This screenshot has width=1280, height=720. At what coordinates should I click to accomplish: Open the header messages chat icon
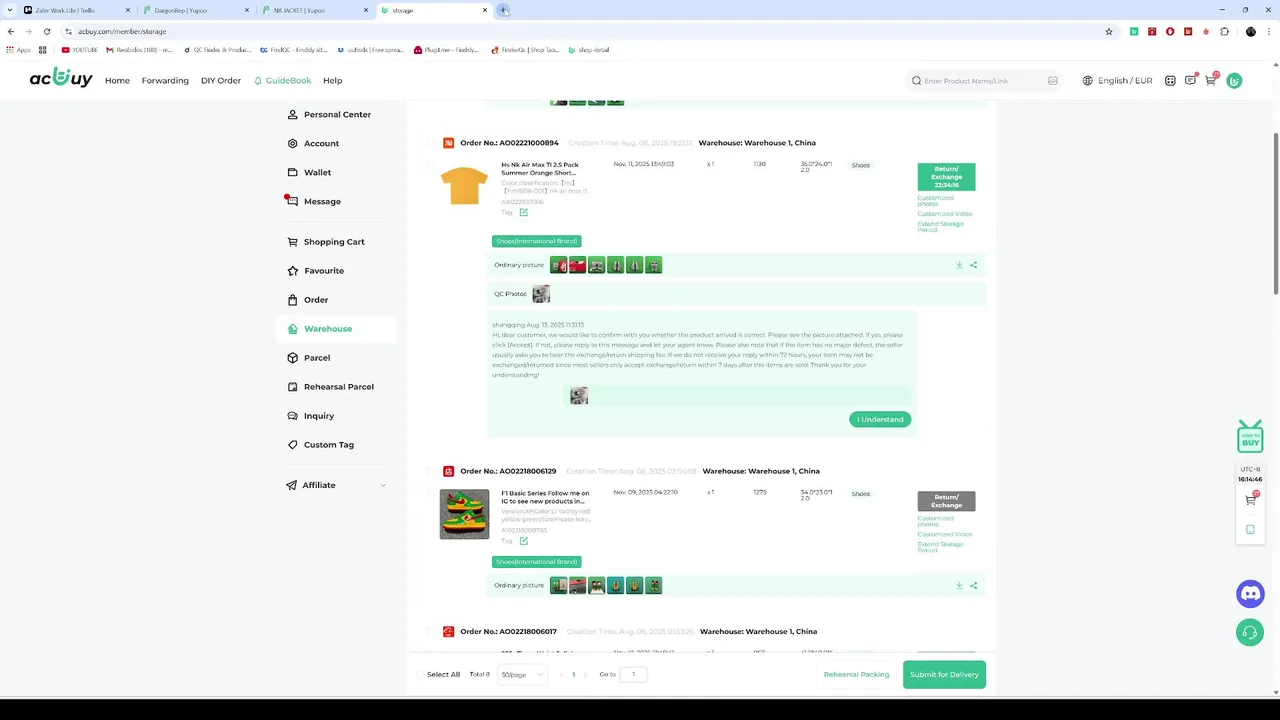[x=1190, y=81]
